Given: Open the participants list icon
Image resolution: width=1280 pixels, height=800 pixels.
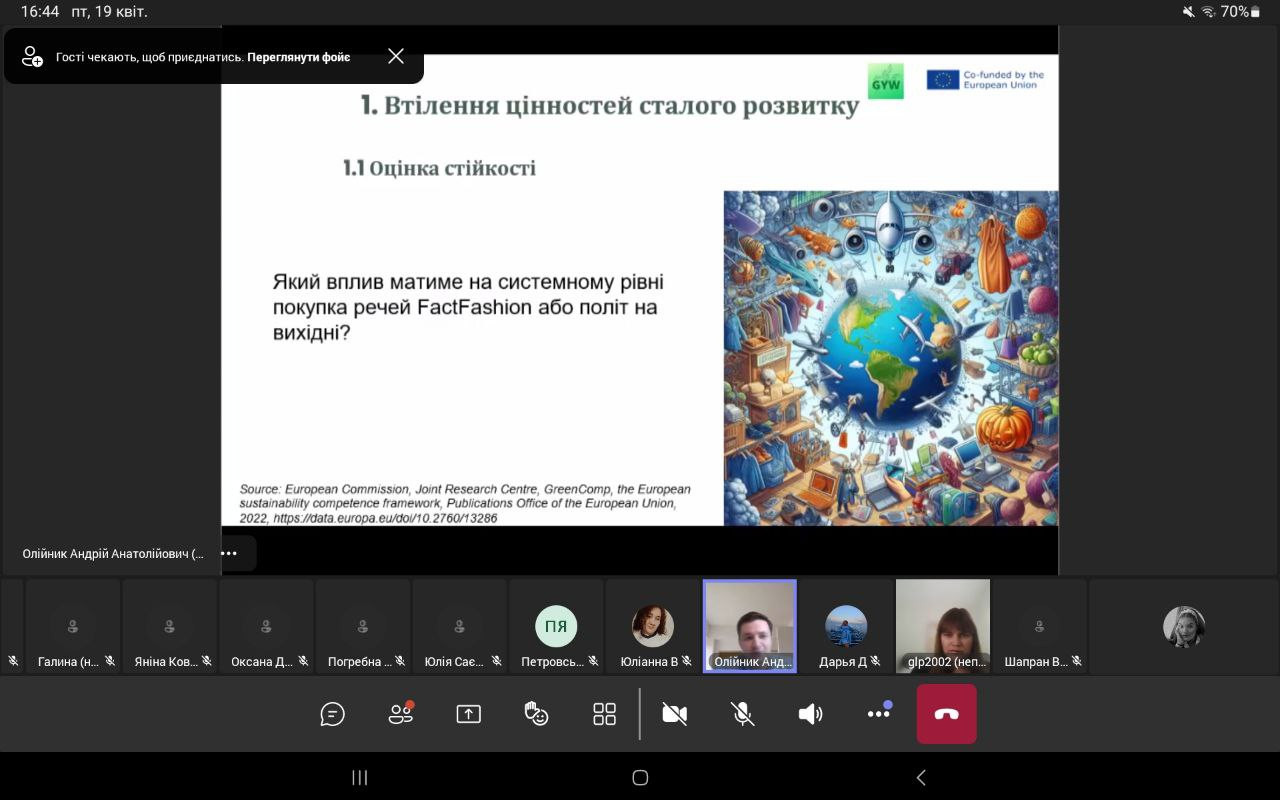Looking at the screenshot, I should coord(400,714).
